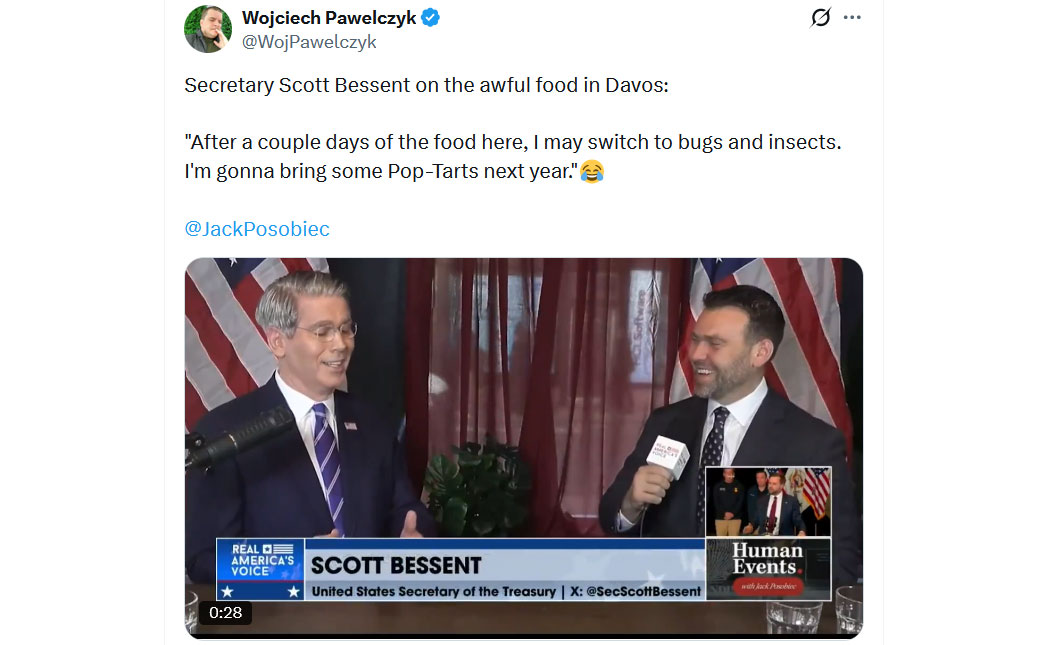This screenshot has height=645, width=1050.
Task: Visit the @WojPawelczyk handle
Action: pos(309,42)
